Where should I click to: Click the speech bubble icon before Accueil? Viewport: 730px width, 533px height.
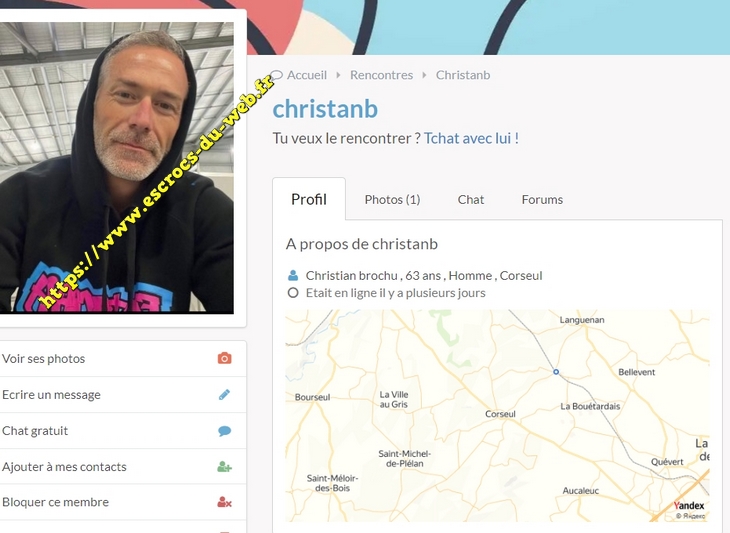click(277, 75)
